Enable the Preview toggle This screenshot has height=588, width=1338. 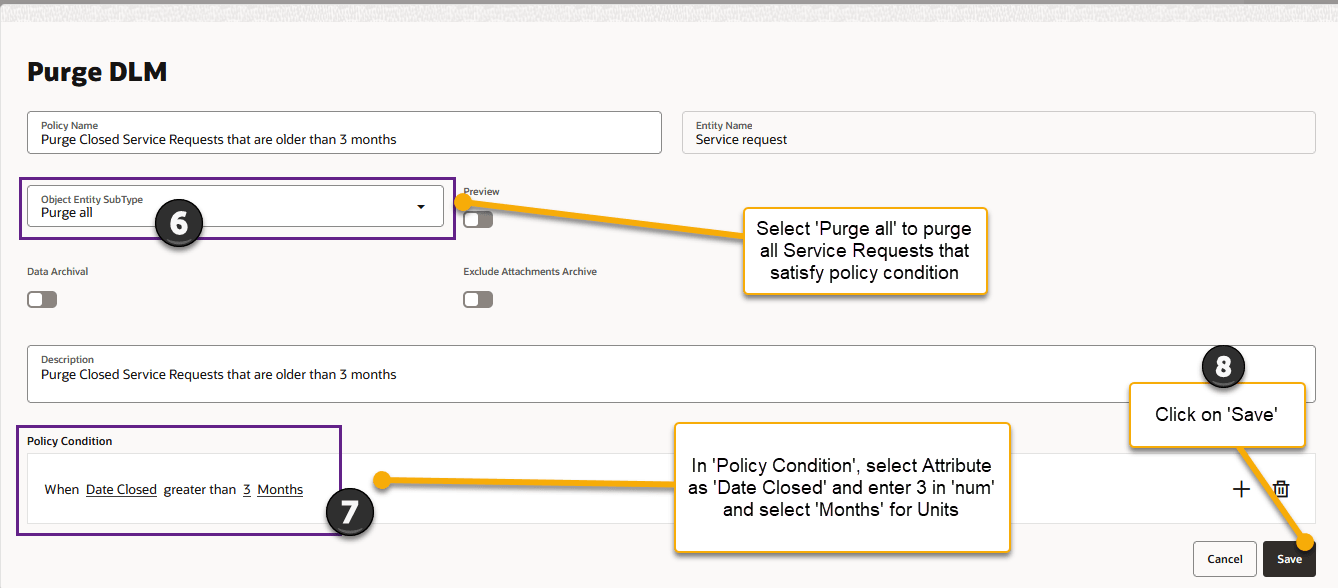477,218
